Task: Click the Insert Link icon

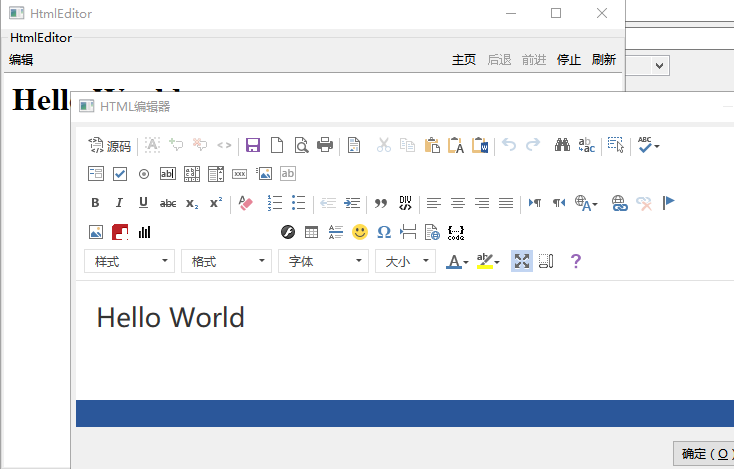Action: 620,203
